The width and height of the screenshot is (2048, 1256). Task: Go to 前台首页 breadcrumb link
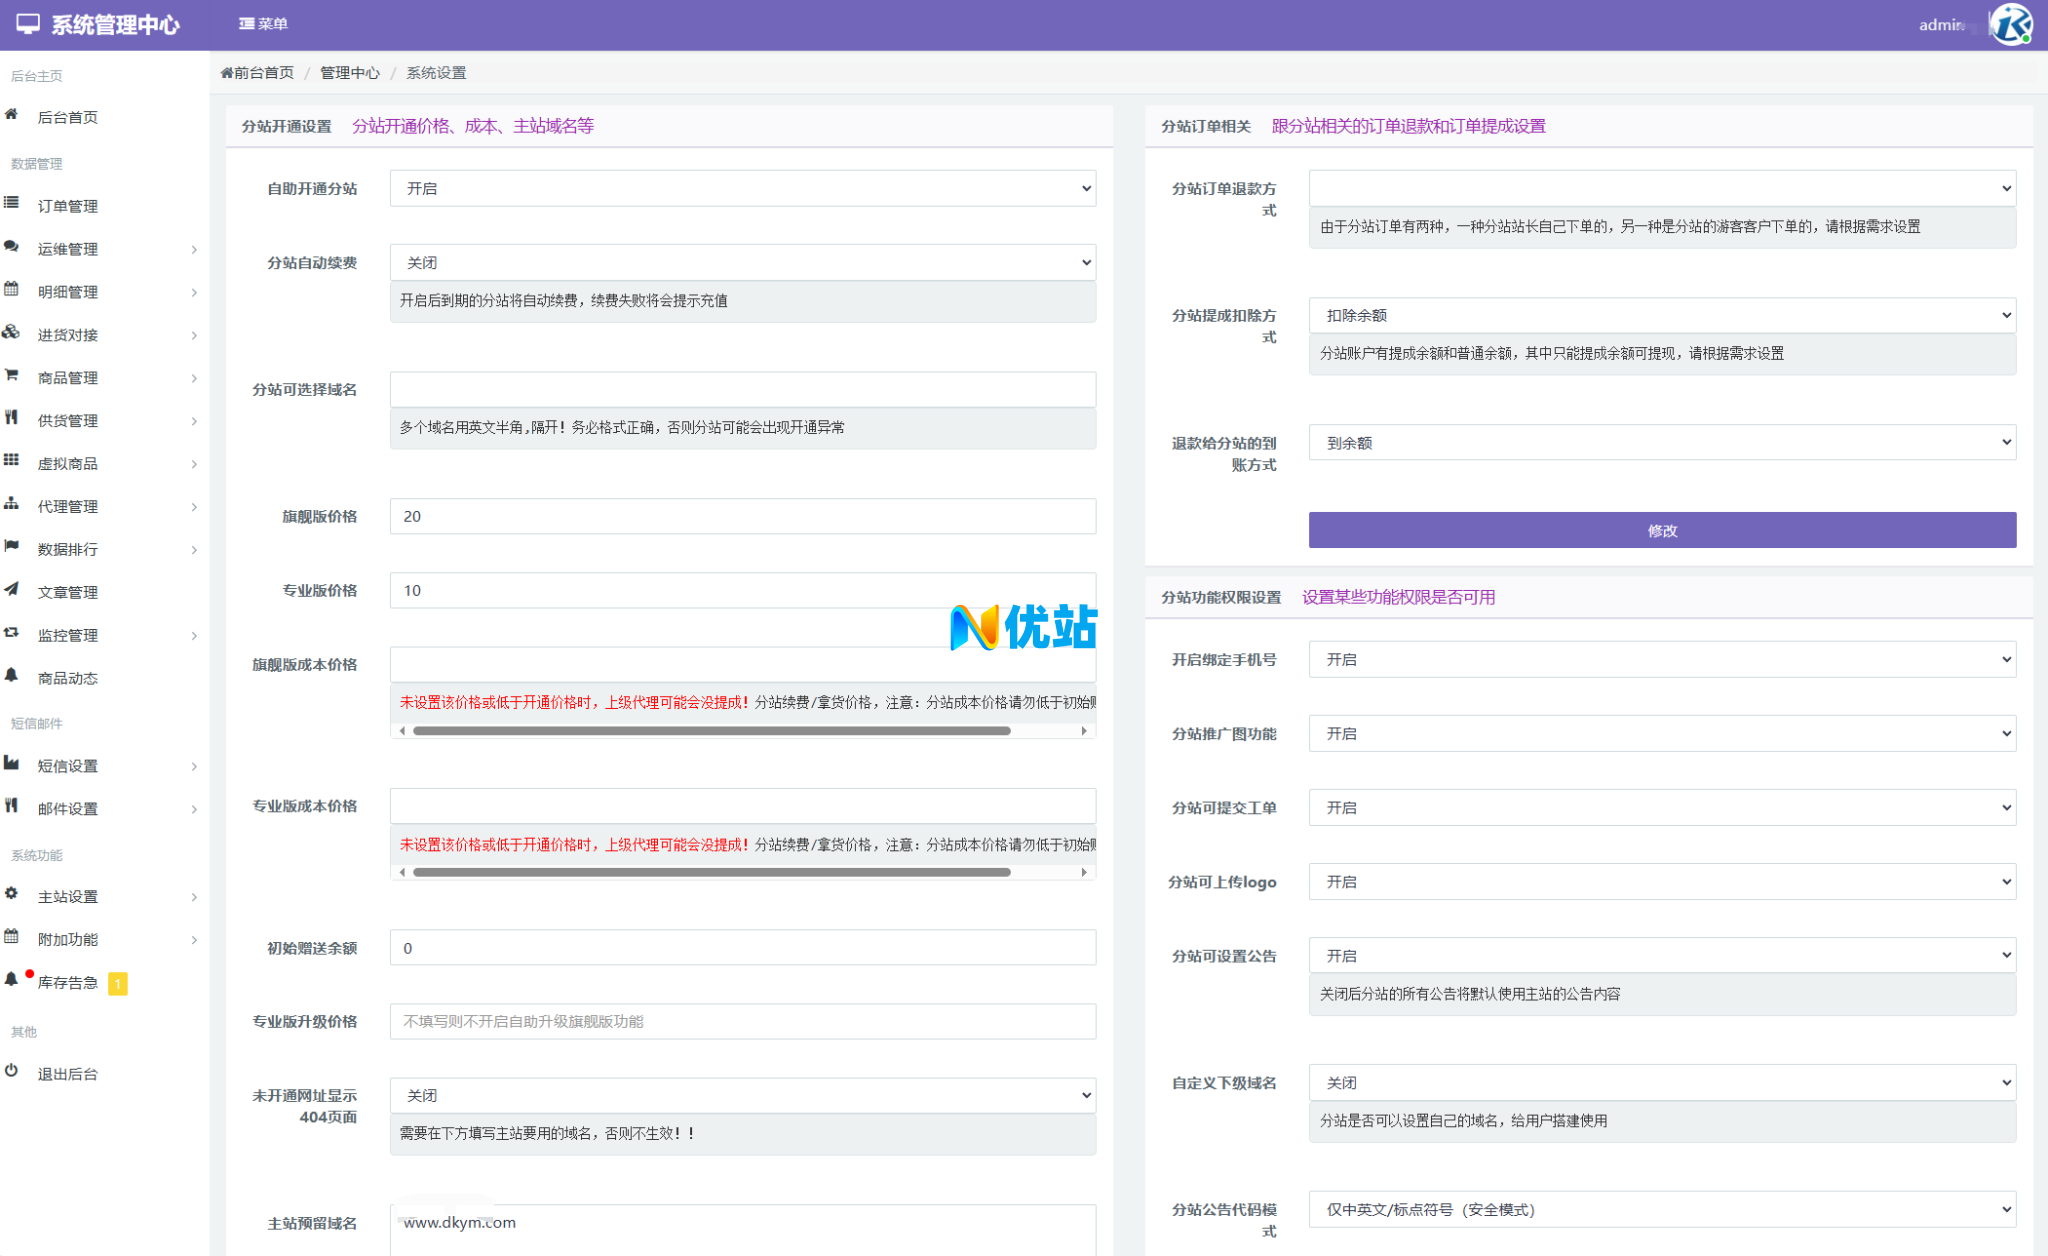click(258, 73)
